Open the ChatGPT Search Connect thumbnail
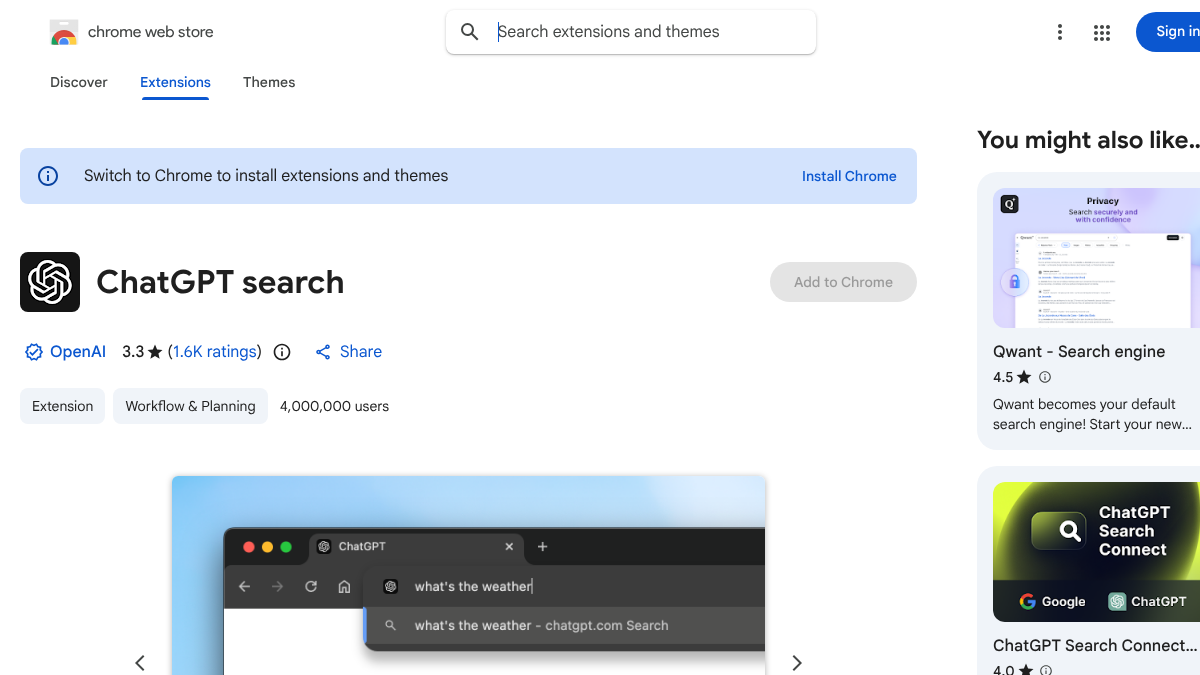Screen dimensions: 1200x675 click(x=1096, y=552)
